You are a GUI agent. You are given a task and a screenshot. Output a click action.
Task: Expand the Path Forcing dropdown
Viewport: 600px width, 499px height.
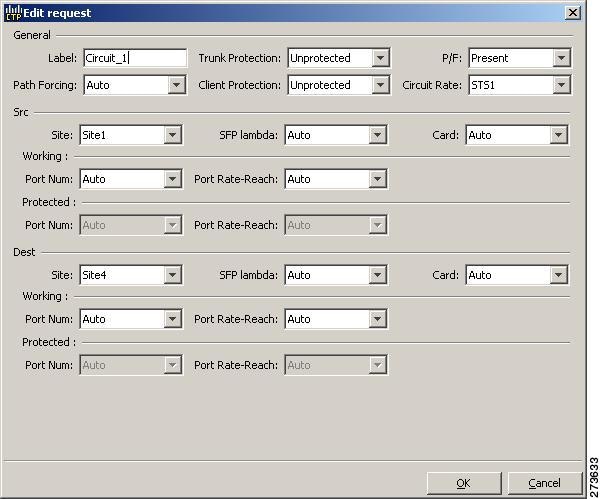tap(135, 85)
